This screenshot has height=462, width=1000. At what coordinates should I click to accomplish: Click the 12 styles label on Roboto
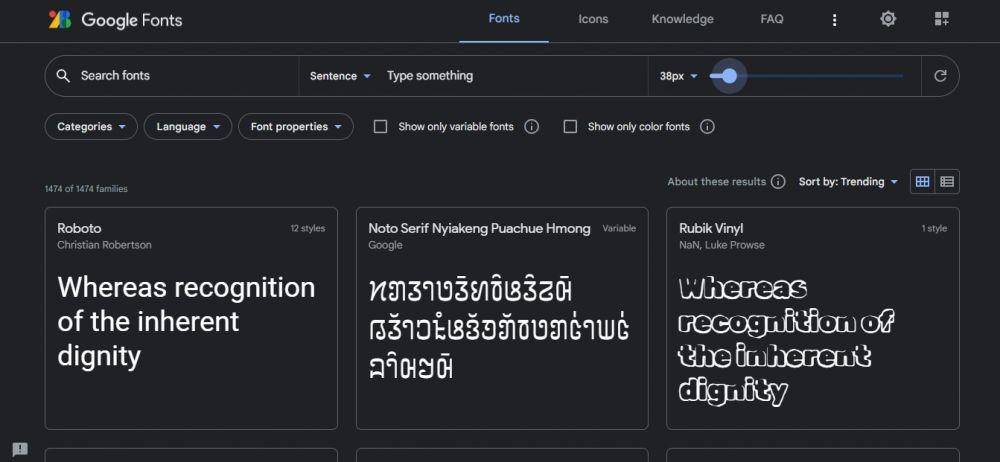point(307,228)
